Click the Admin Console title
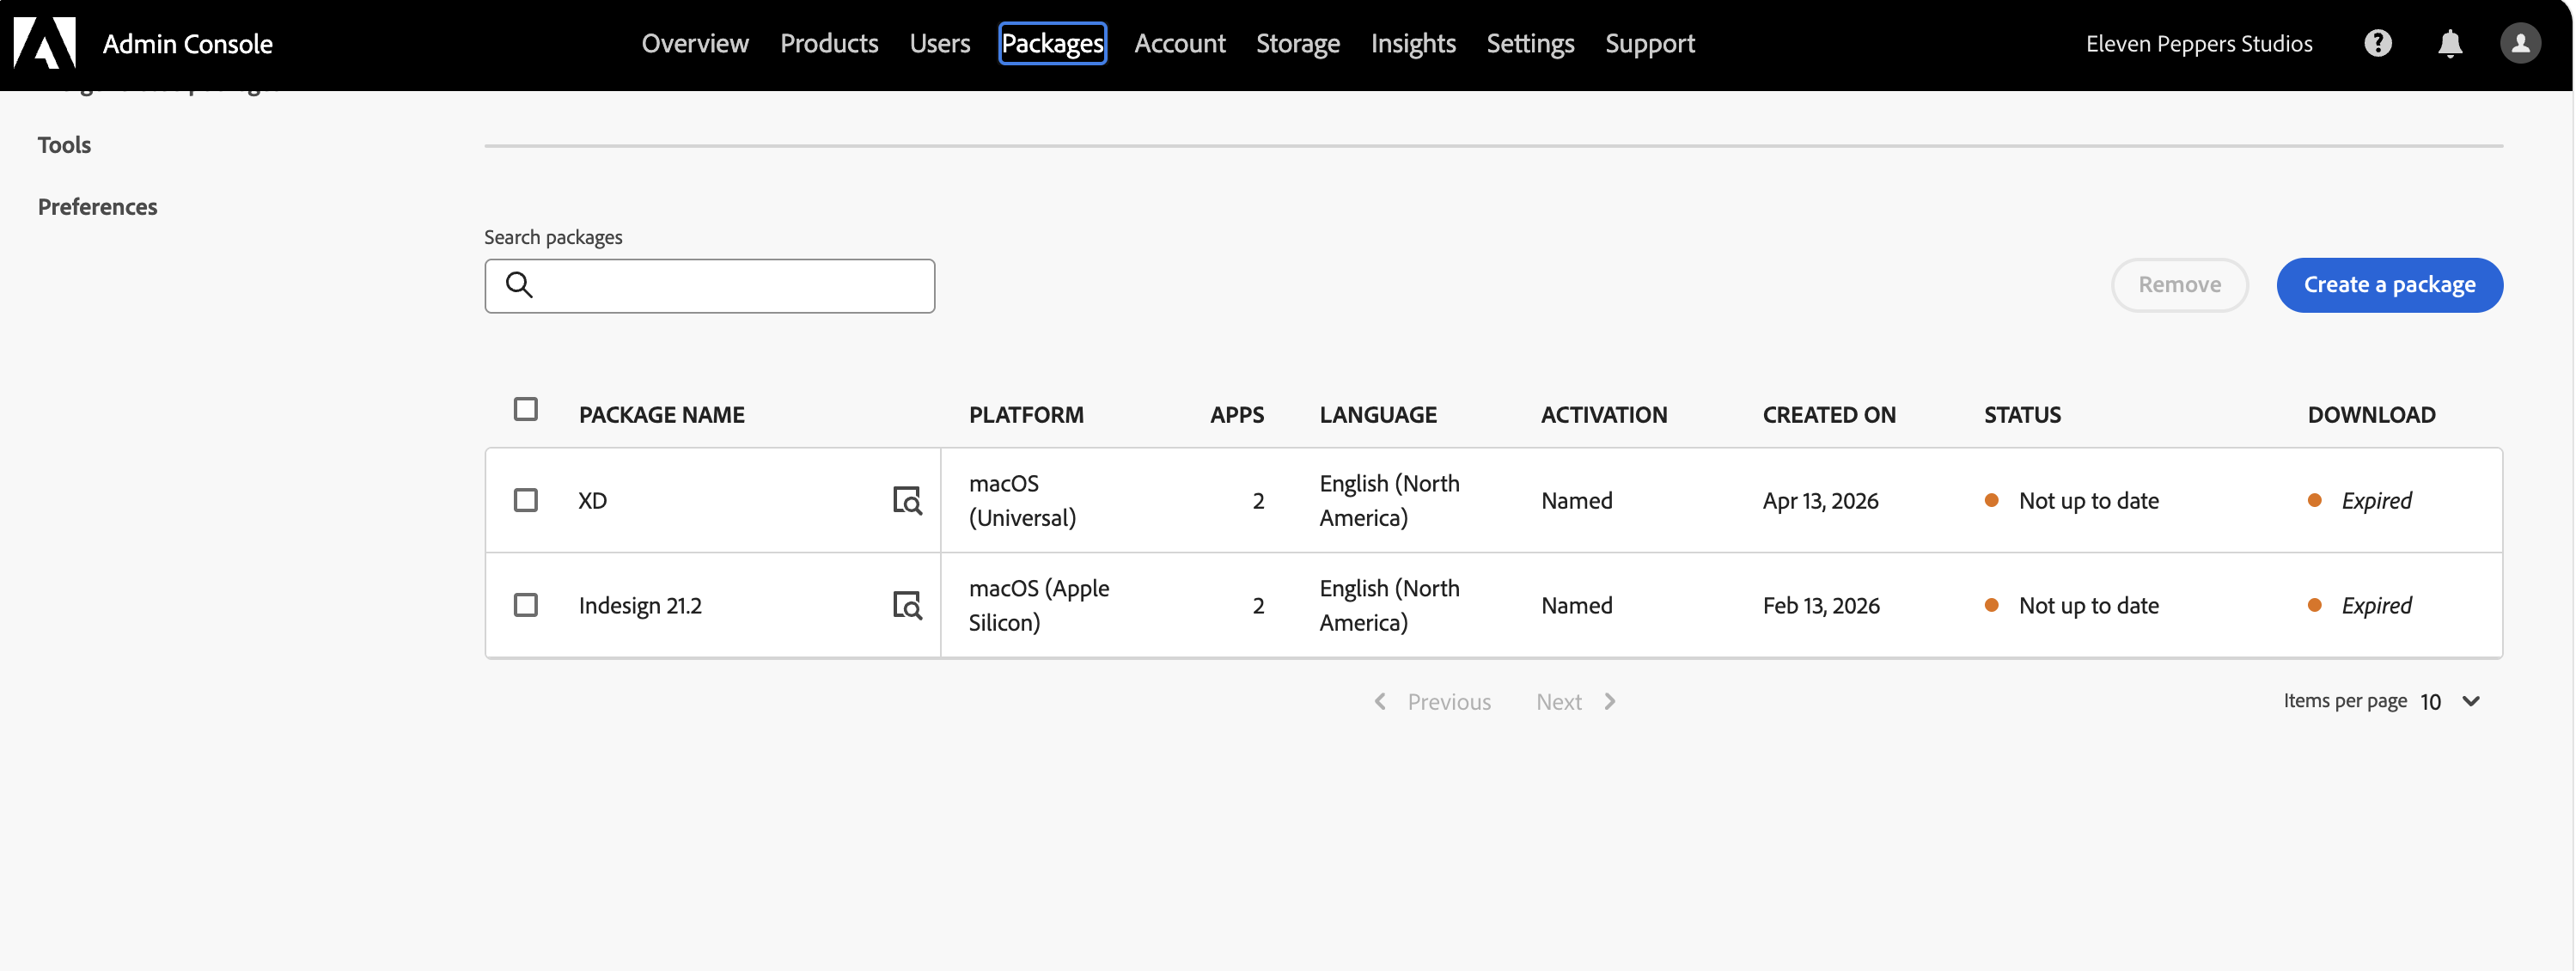 tap(187, 43)
